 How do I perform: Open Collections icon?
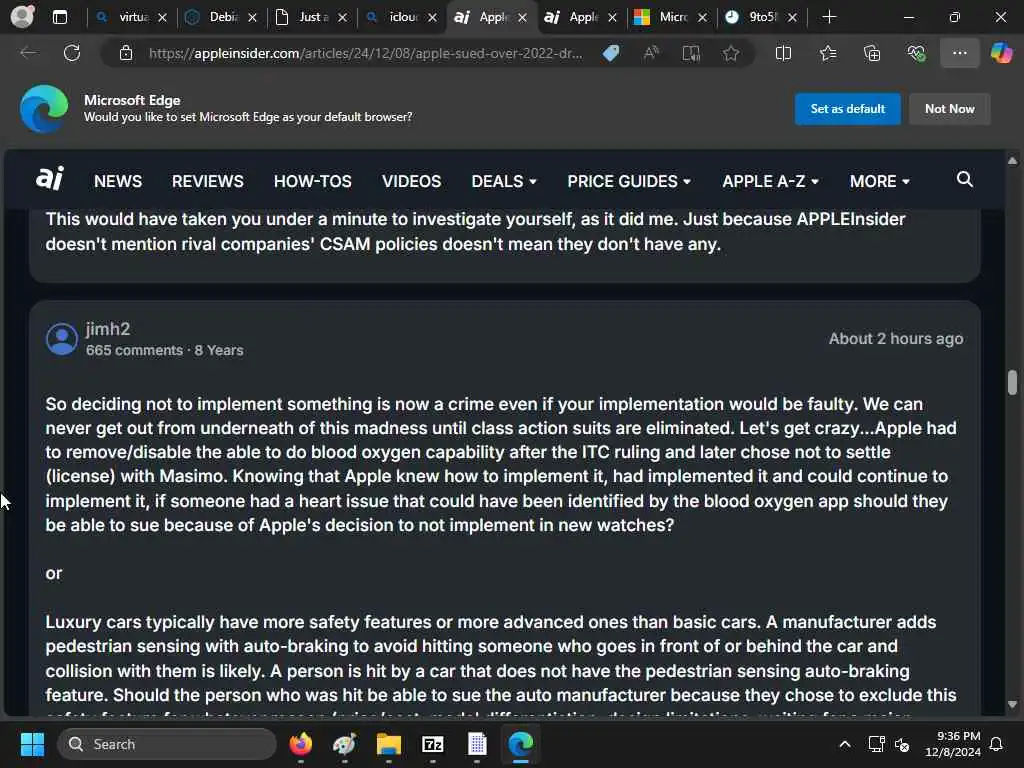[872, 53]
